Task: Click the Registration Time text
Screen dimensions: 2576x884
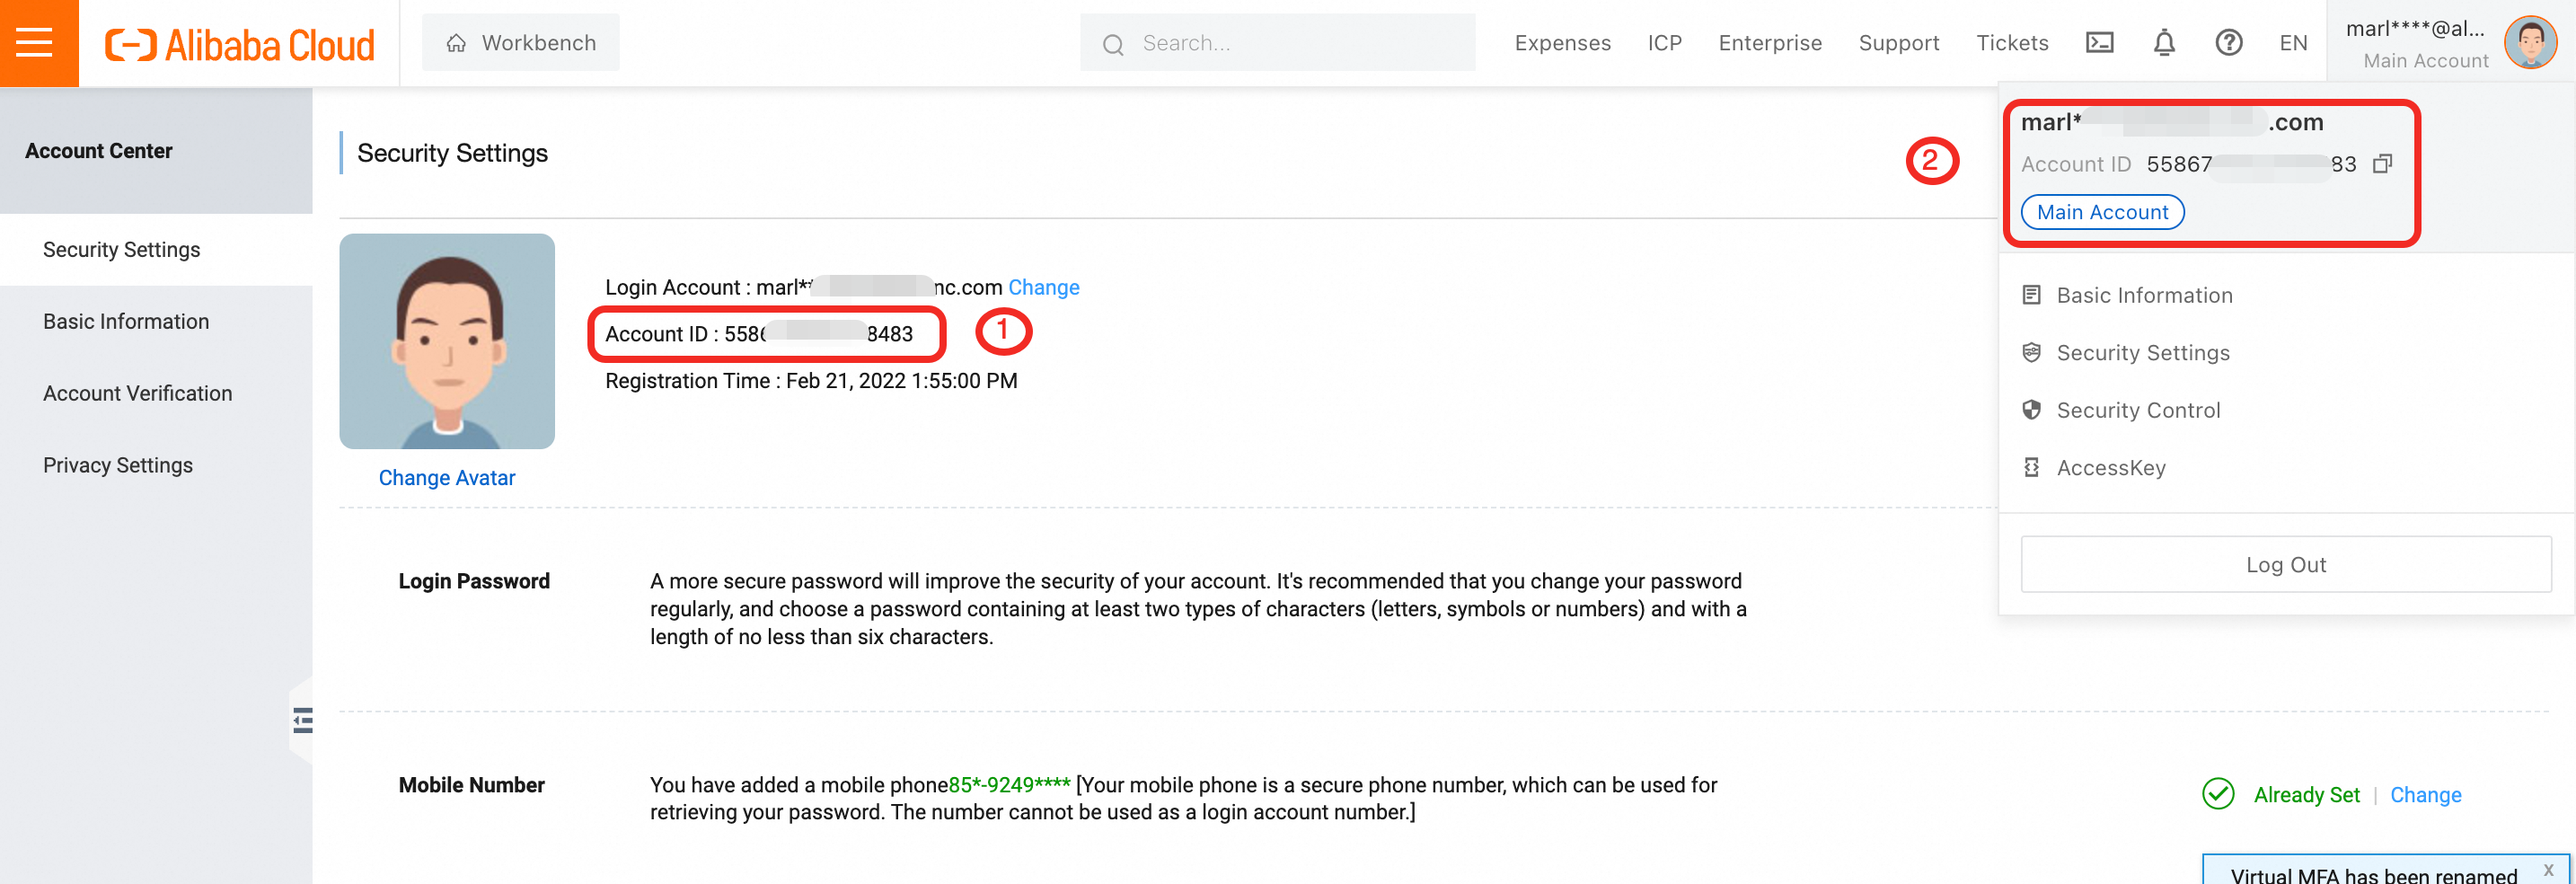Action: pyautogui.click(x=811, y=381)
